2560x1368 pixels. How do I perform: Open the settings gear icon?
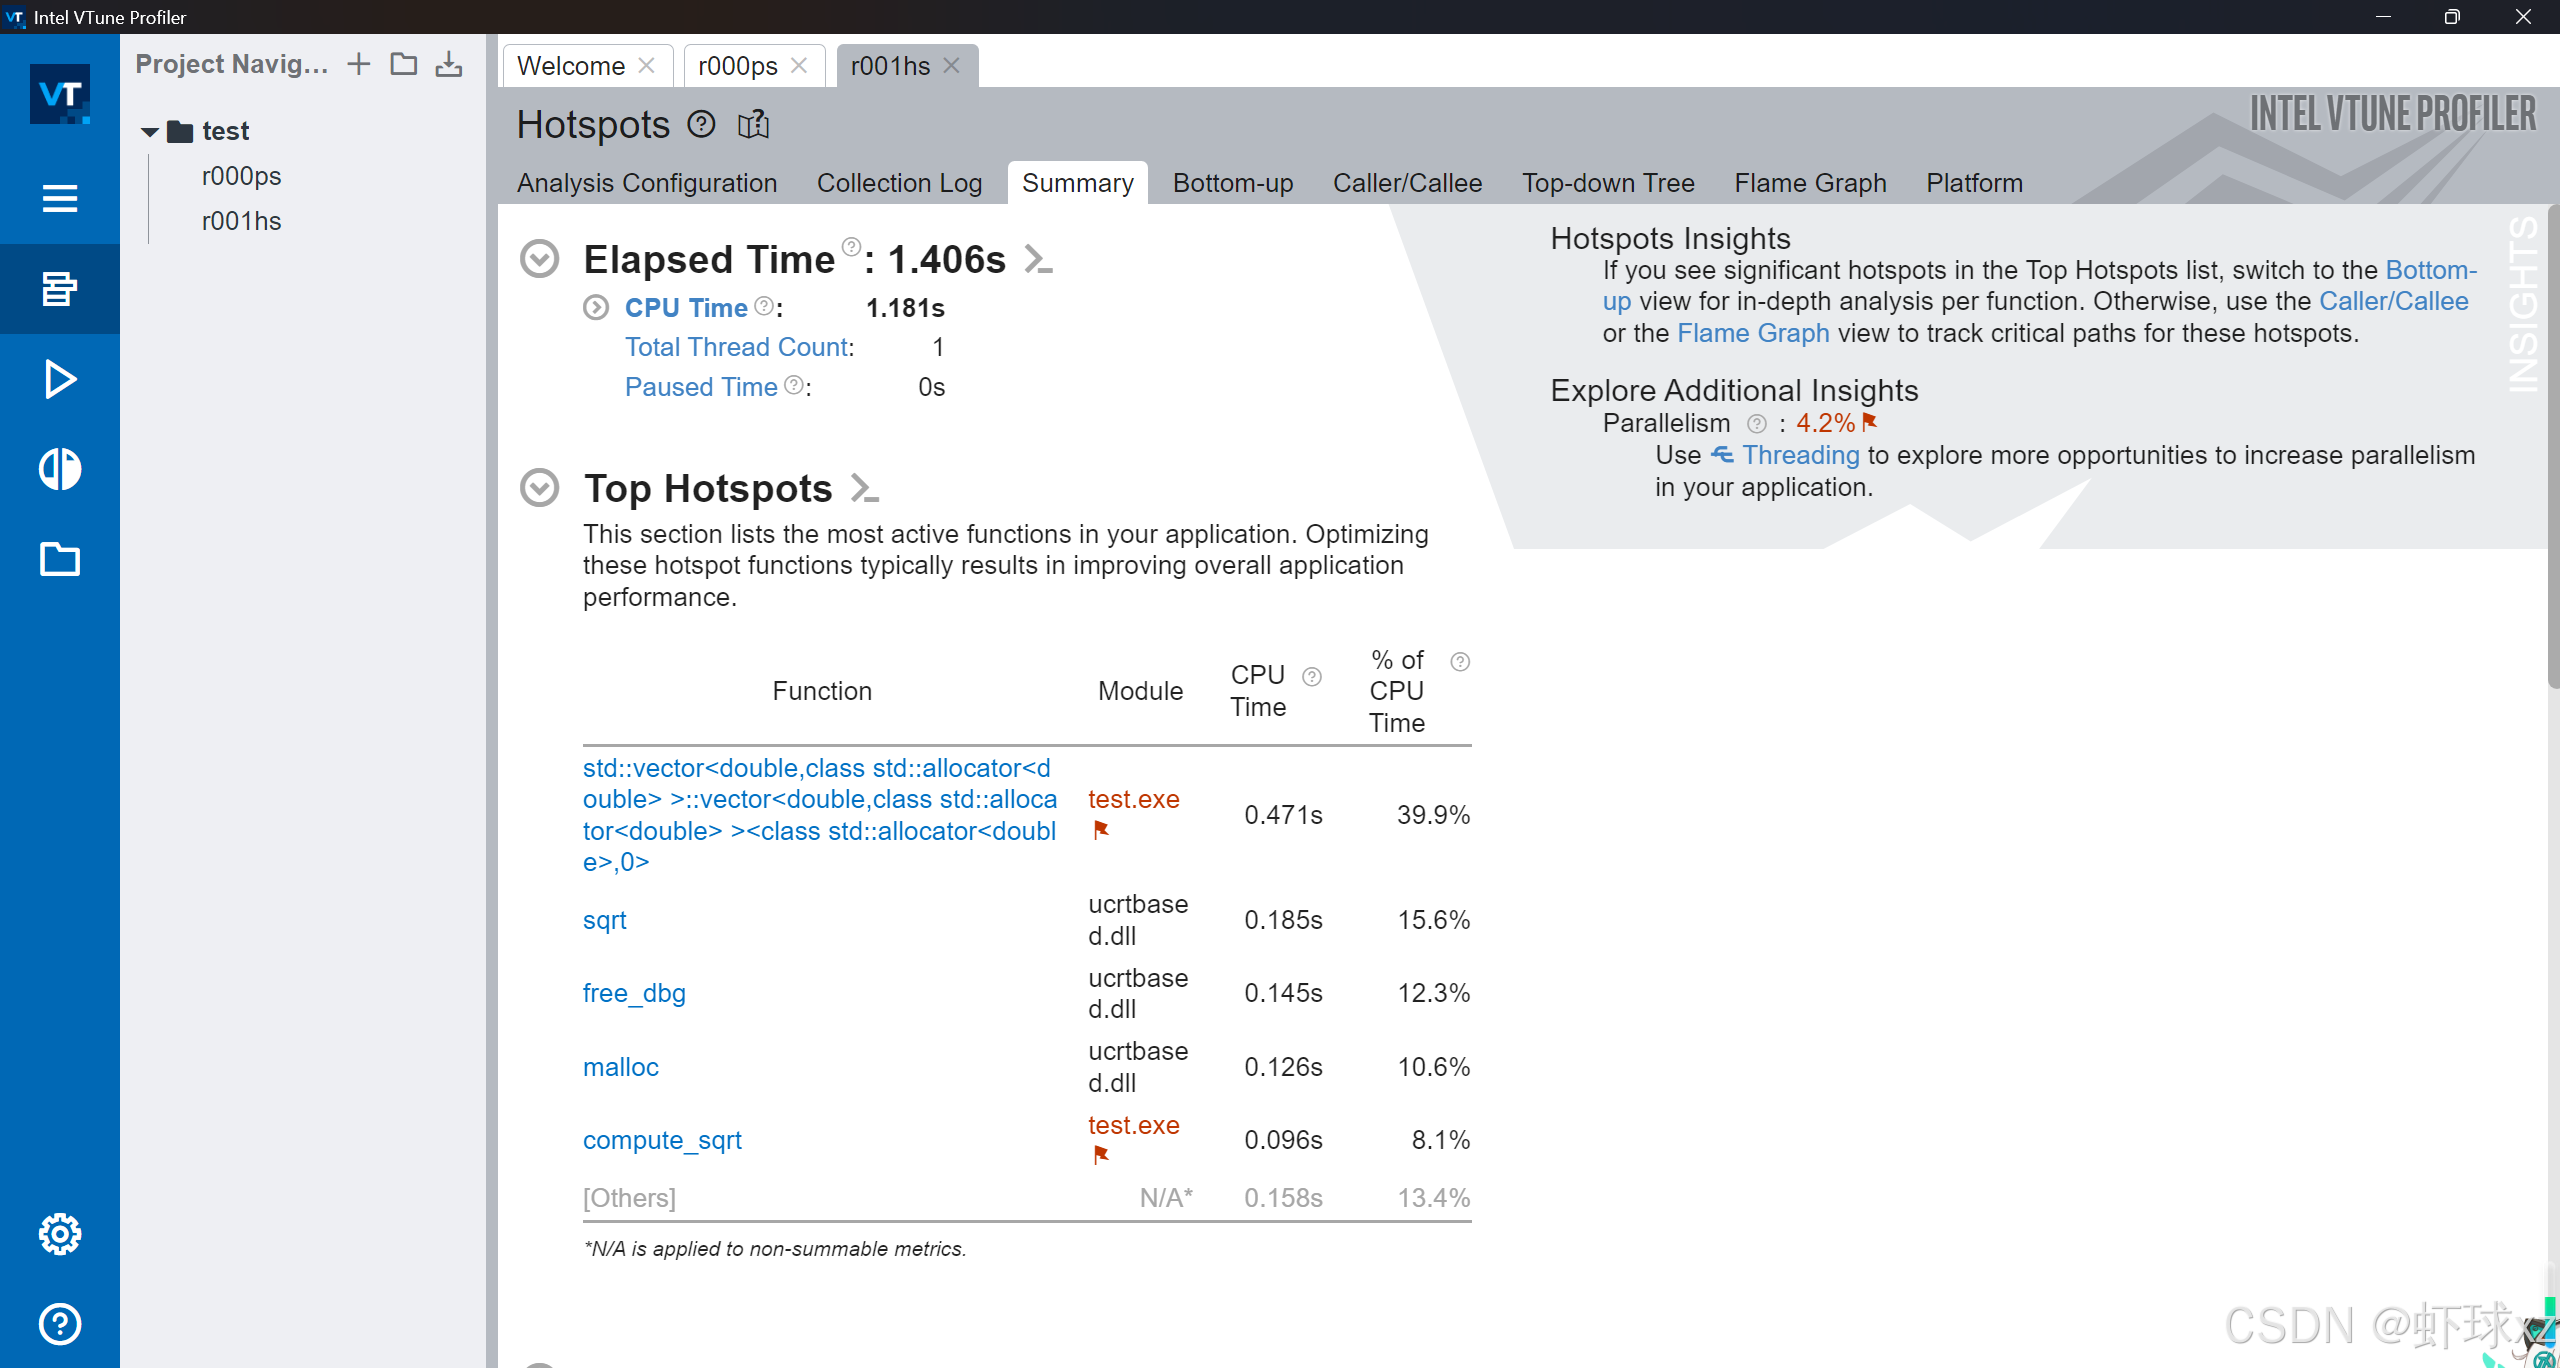(x=60, y=1234)
